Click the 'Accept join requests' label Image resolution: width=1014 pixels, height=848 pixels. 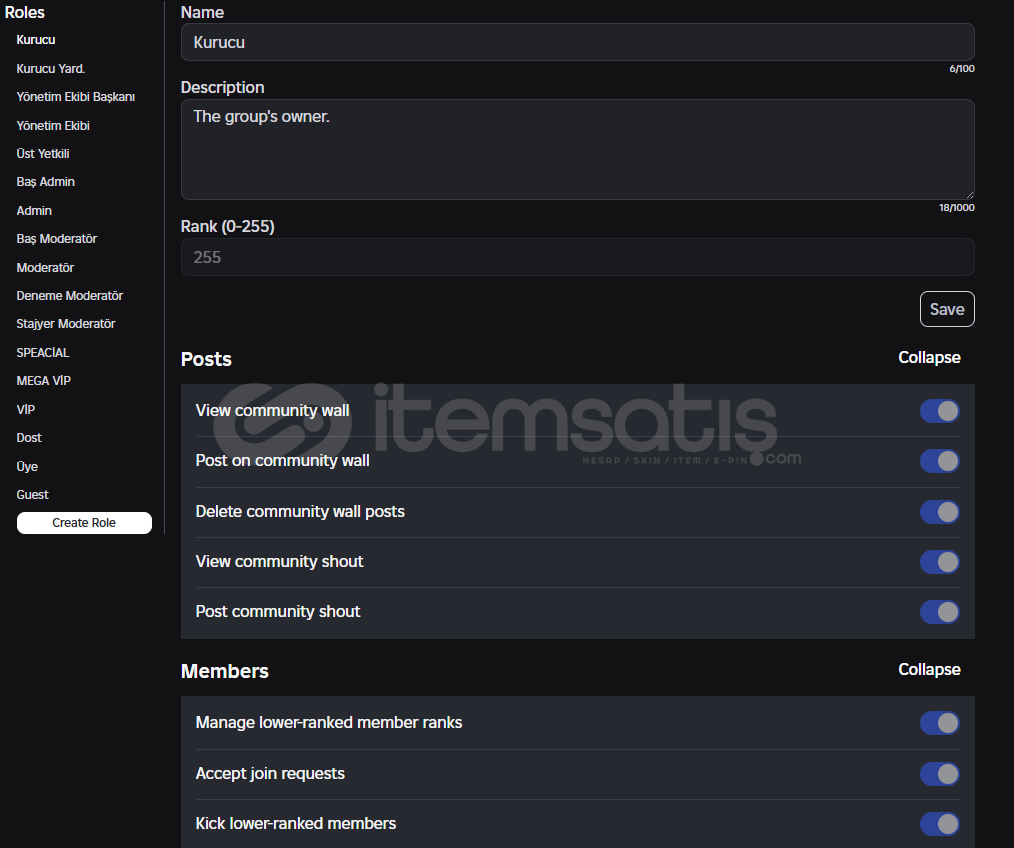[270, 774]
